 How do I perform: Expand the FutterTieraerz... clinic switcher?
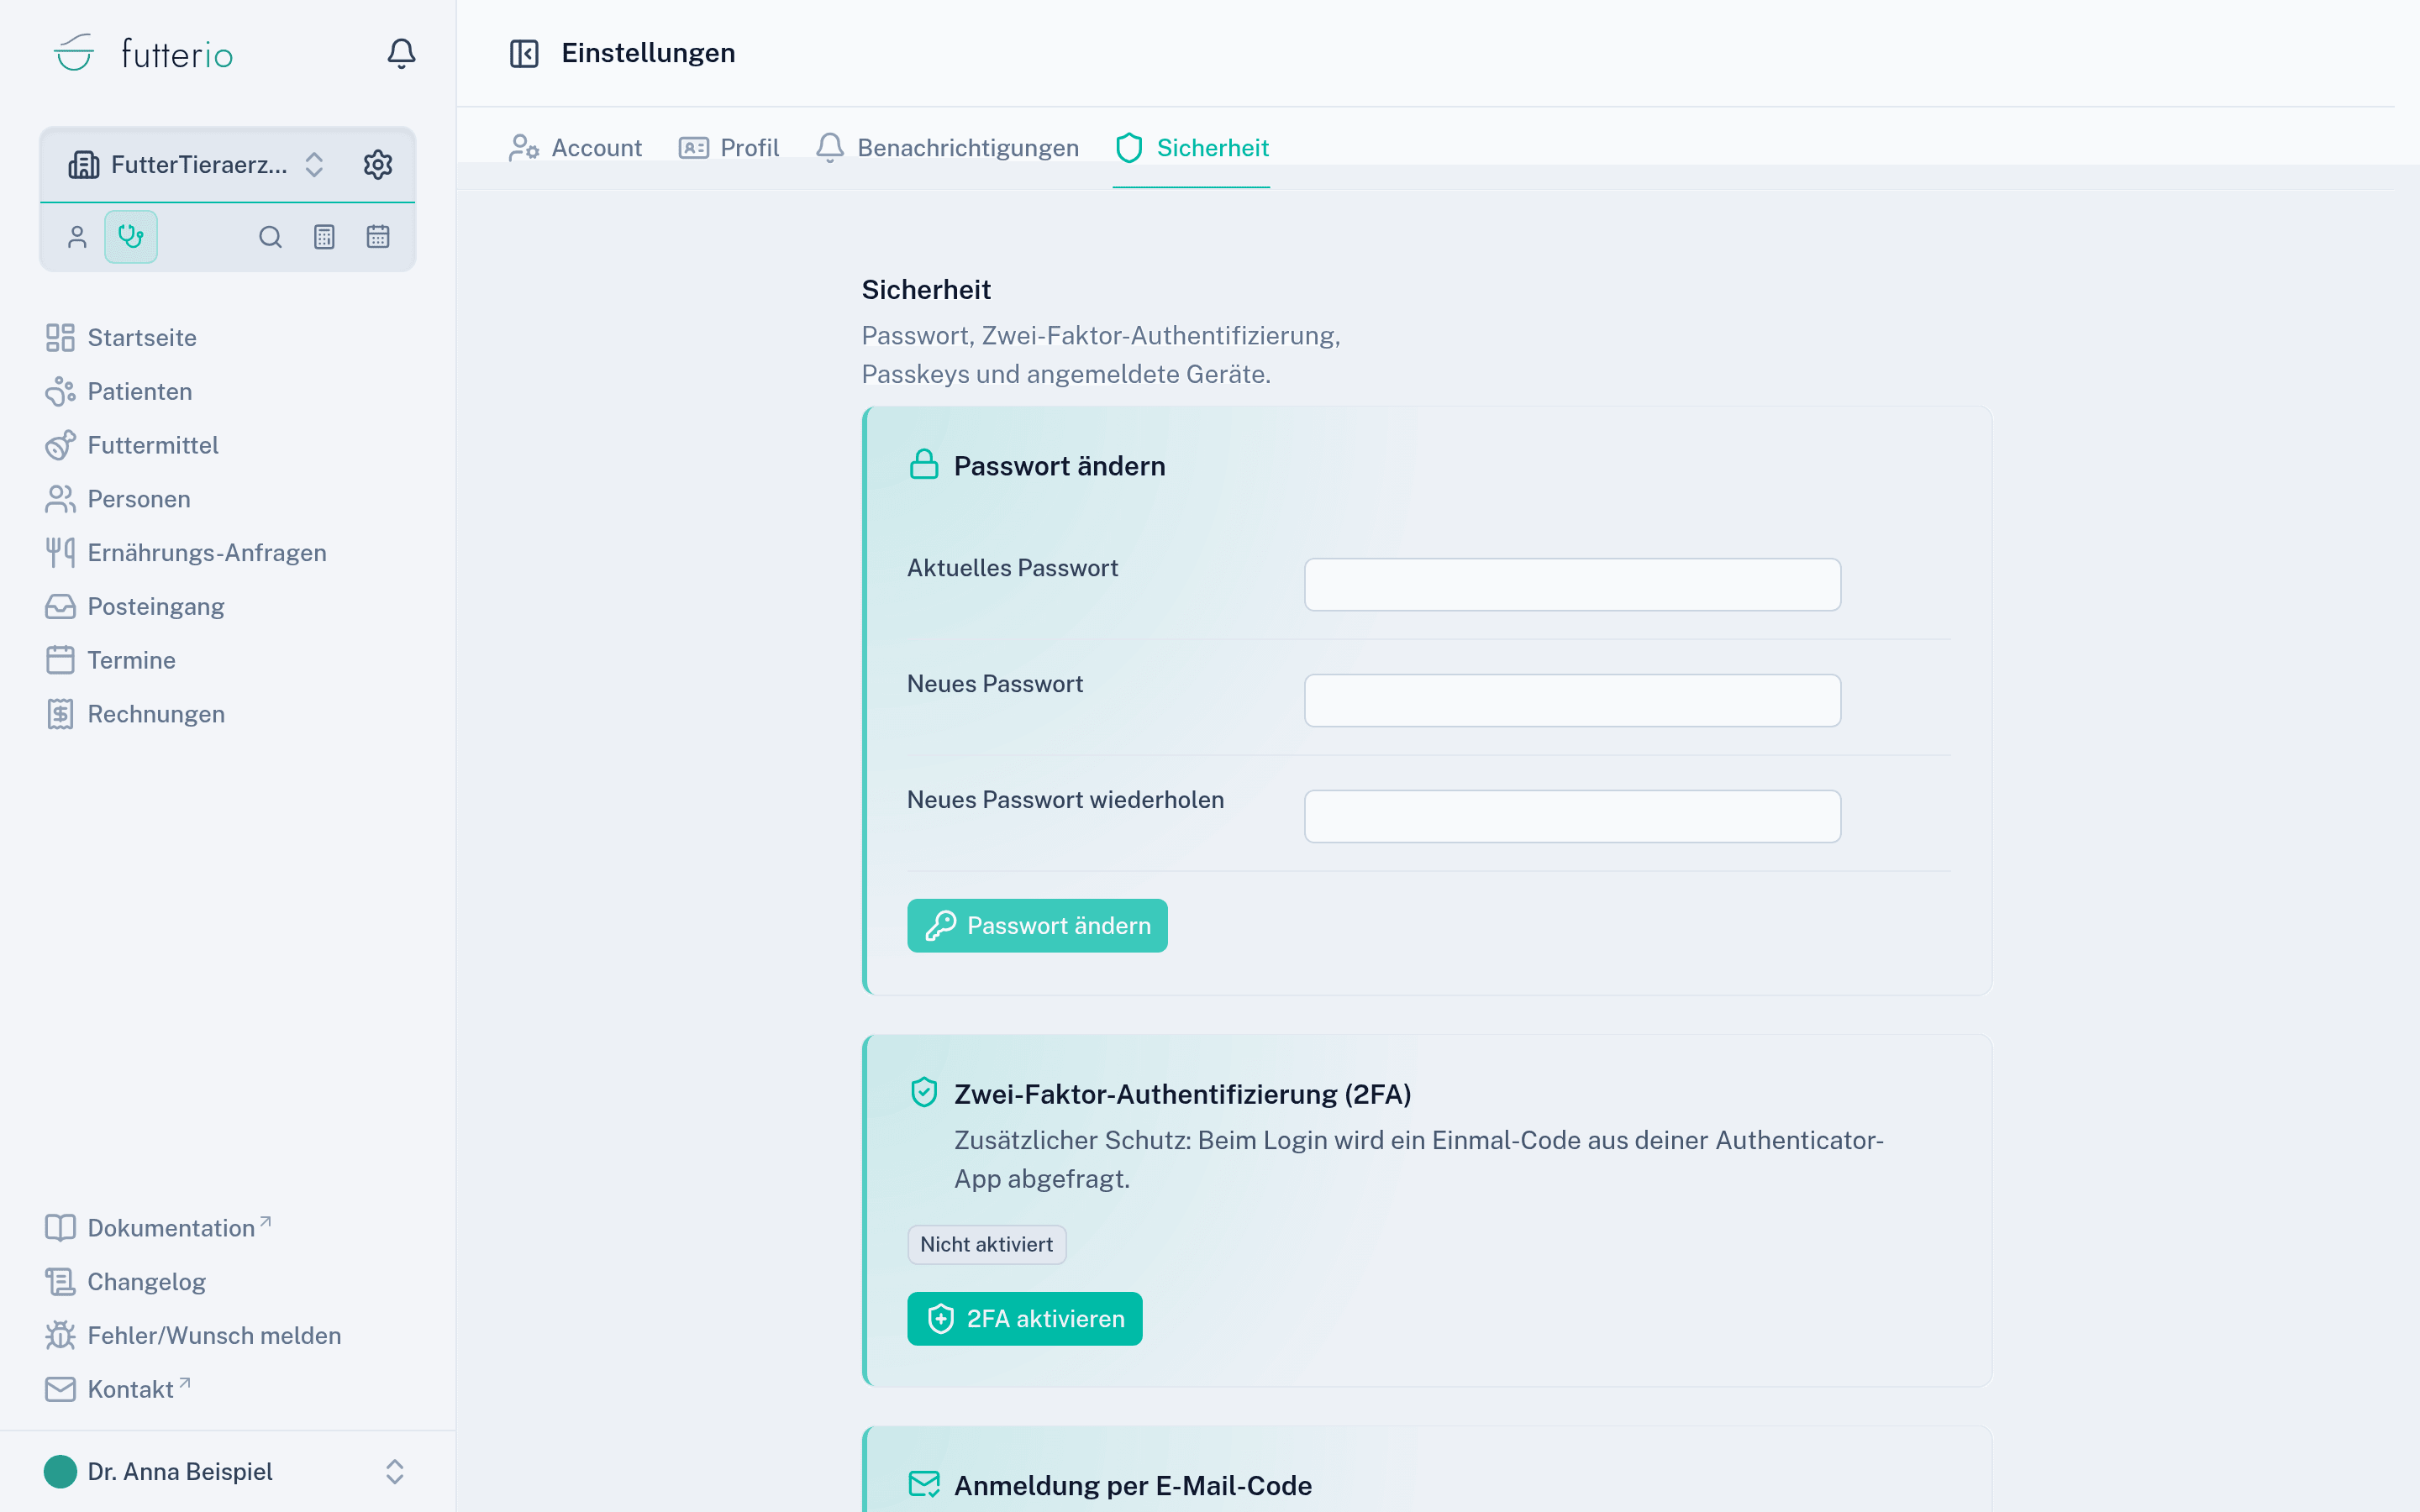tap(197, 165)
